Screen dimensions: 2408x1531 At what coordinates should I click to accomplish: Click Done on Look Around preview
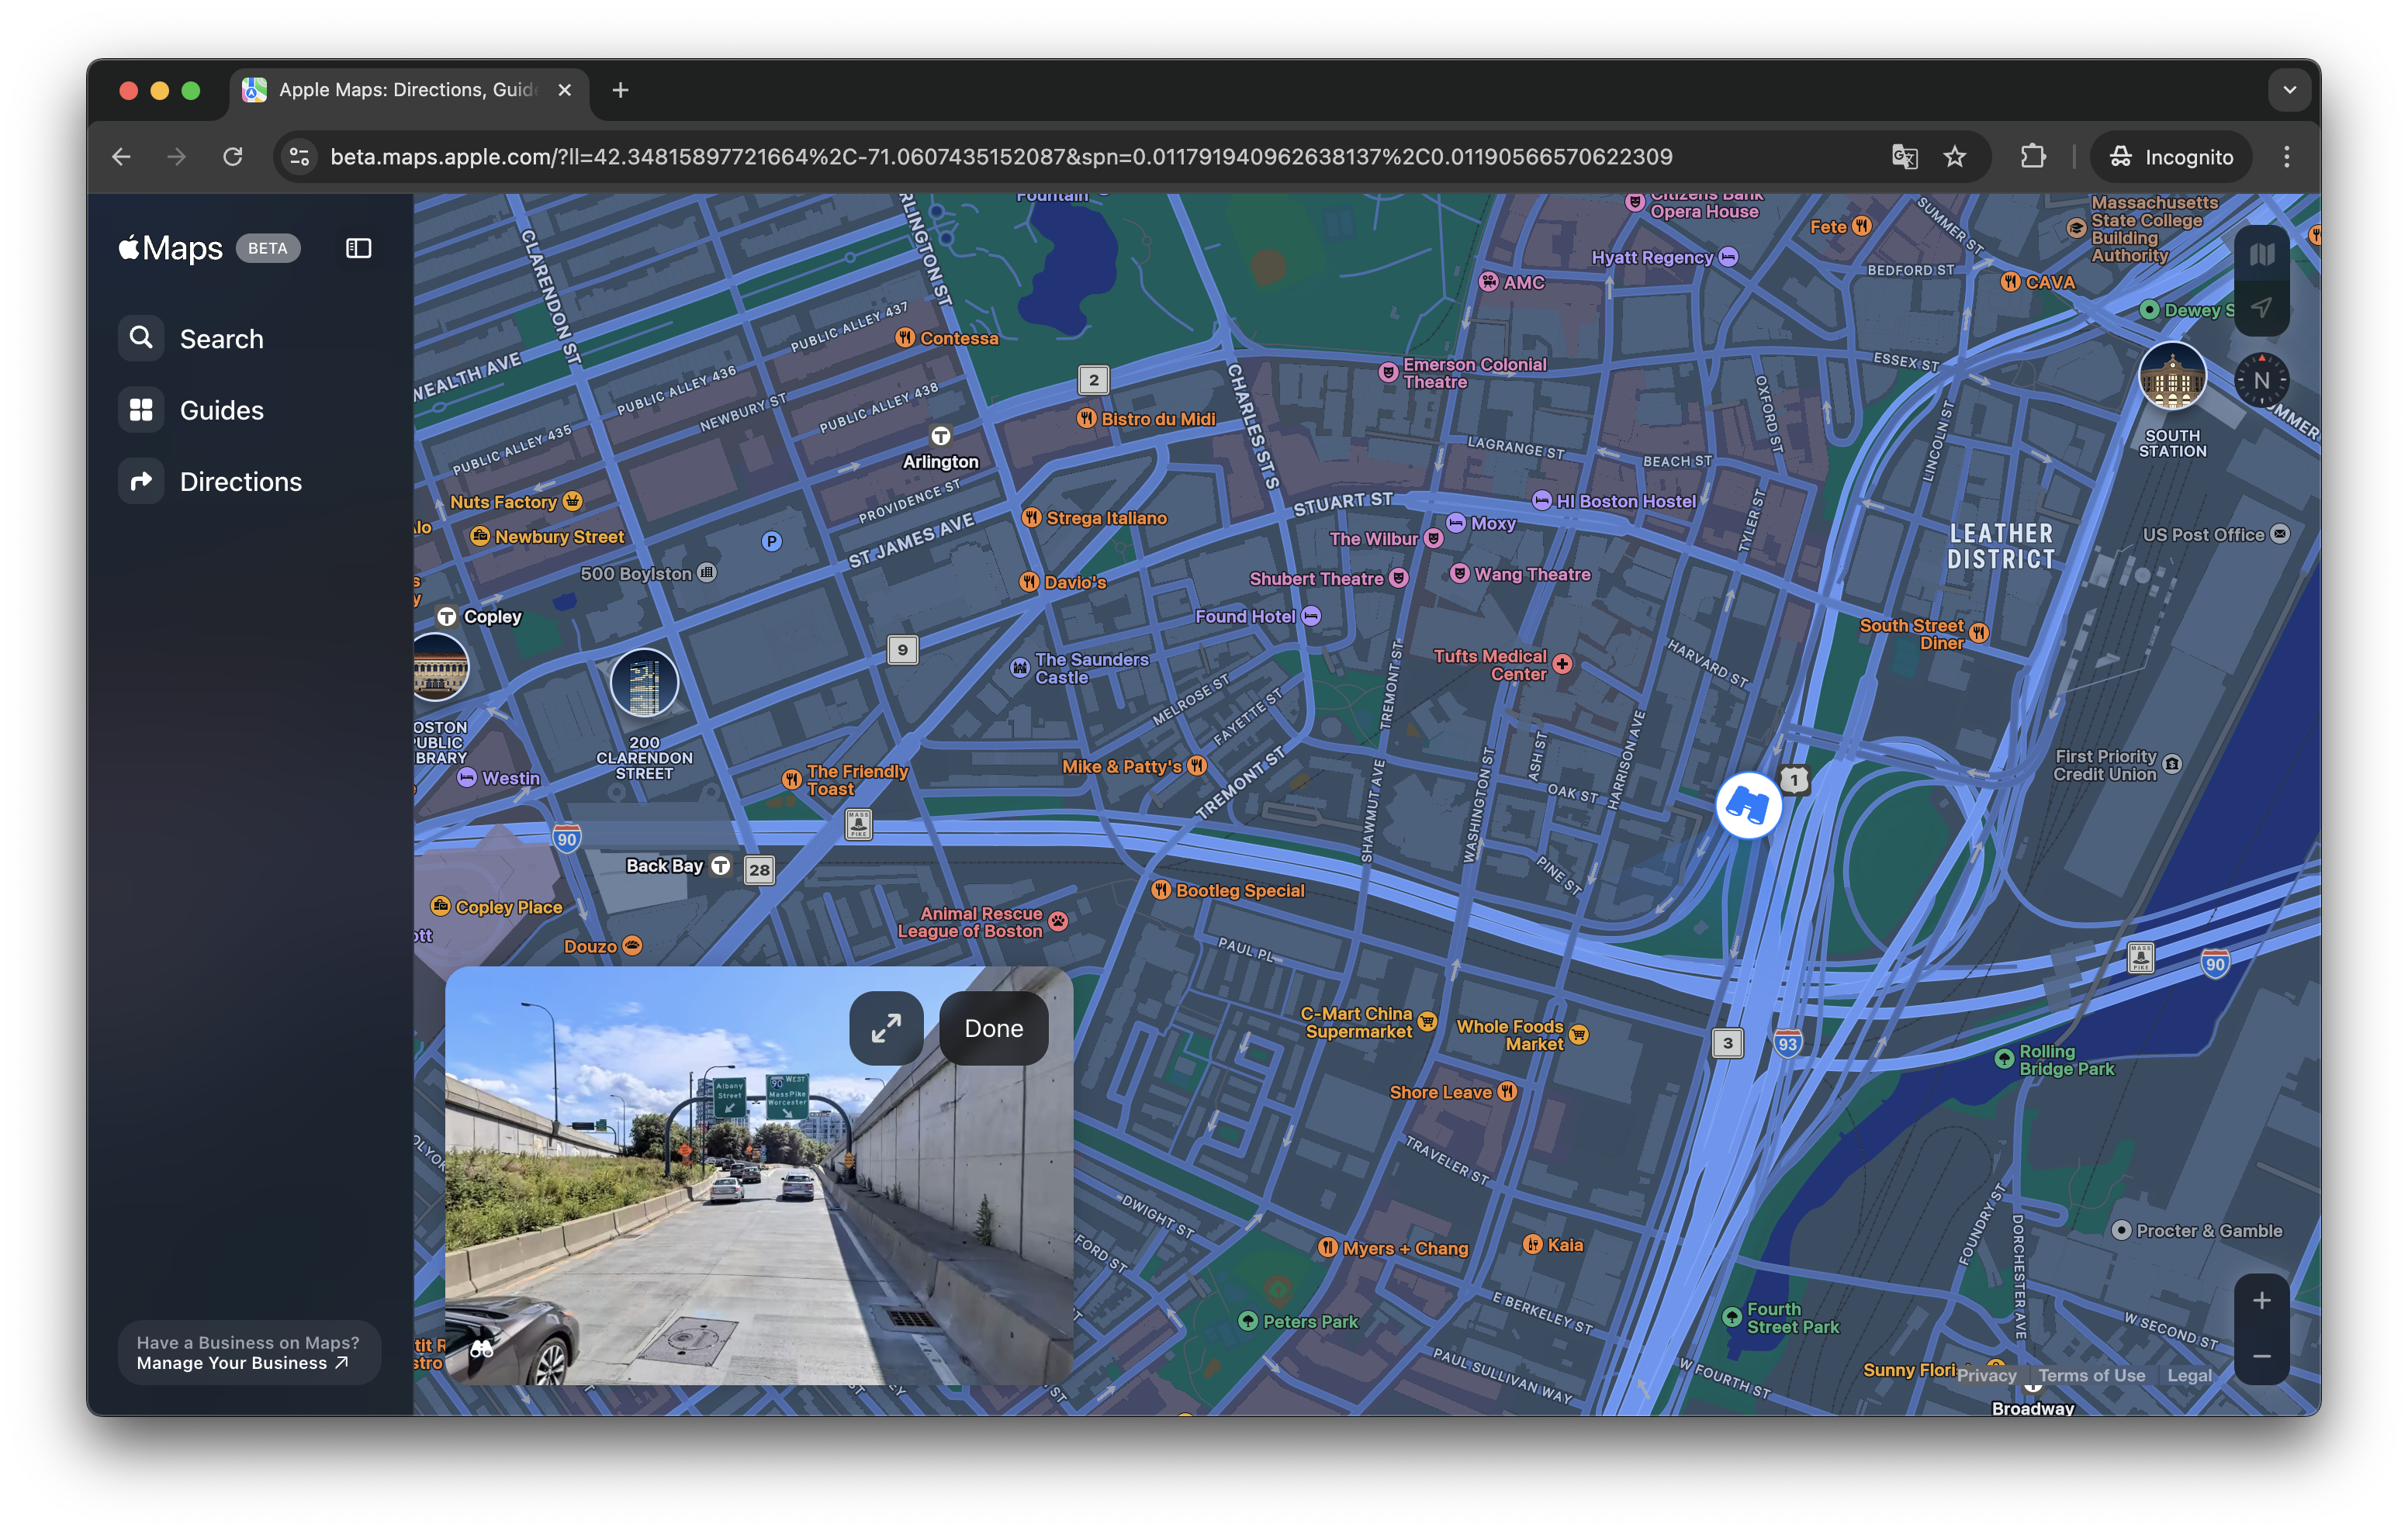[993, 1028]
